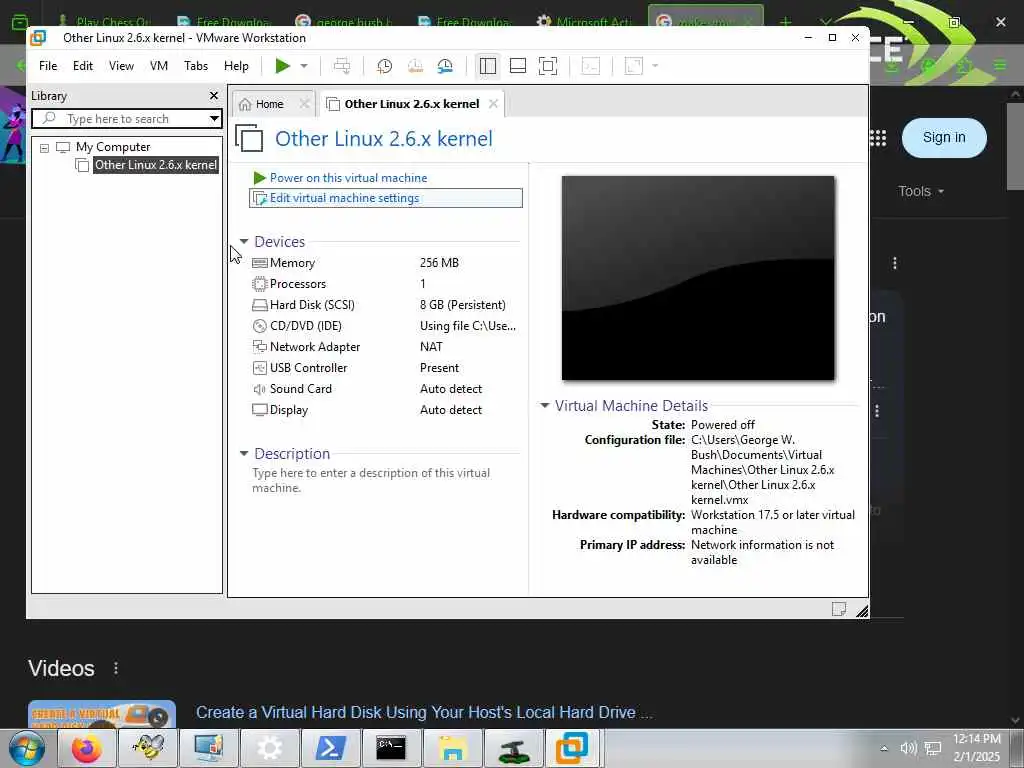Open the Help menu
The width and height of the screenshot is (1024, 768).
[236, 66]
